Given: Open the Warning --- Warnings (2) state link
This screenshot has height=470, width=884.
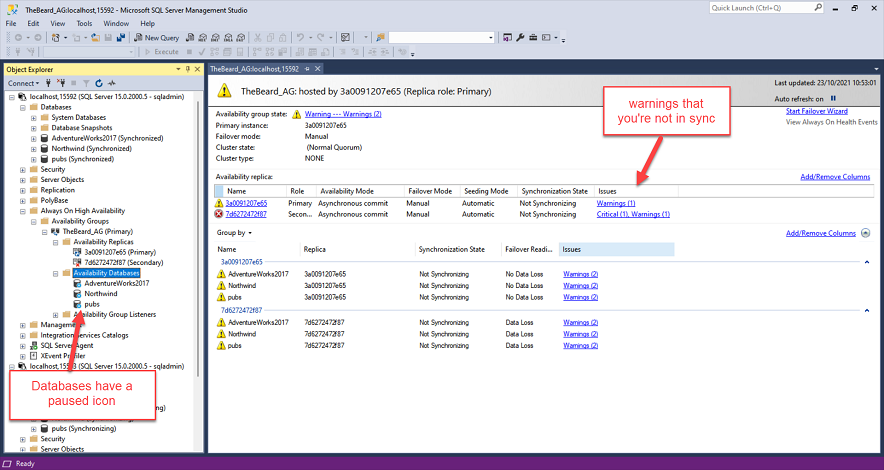Looking at the screenshot, I should tap(343, 114).
